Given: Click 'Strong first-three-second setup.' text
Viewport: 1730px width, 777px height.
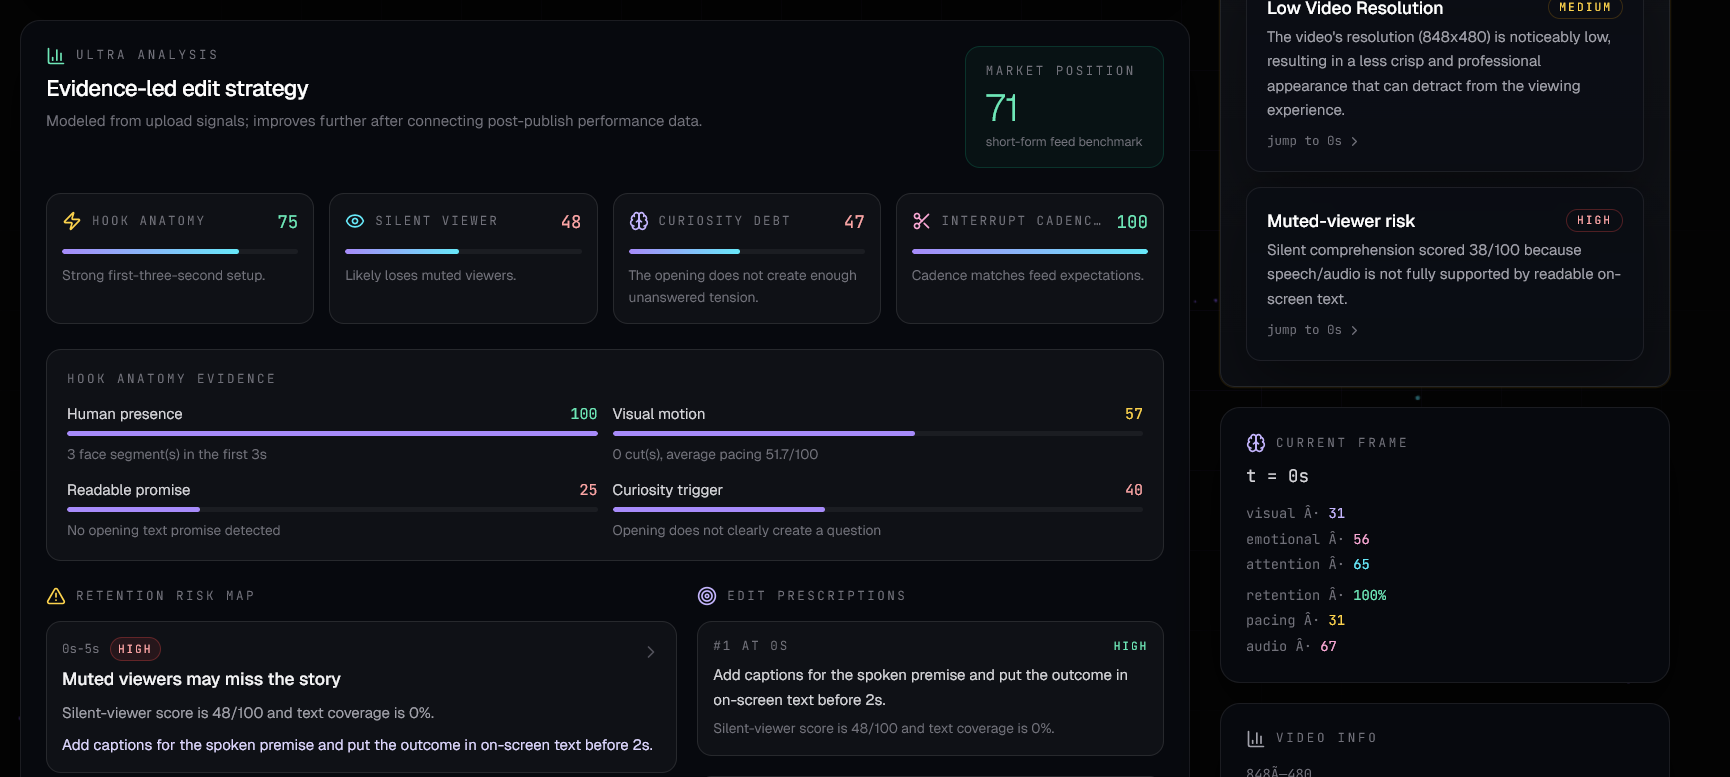Looking at the screenshot, I should coord(164,275).
